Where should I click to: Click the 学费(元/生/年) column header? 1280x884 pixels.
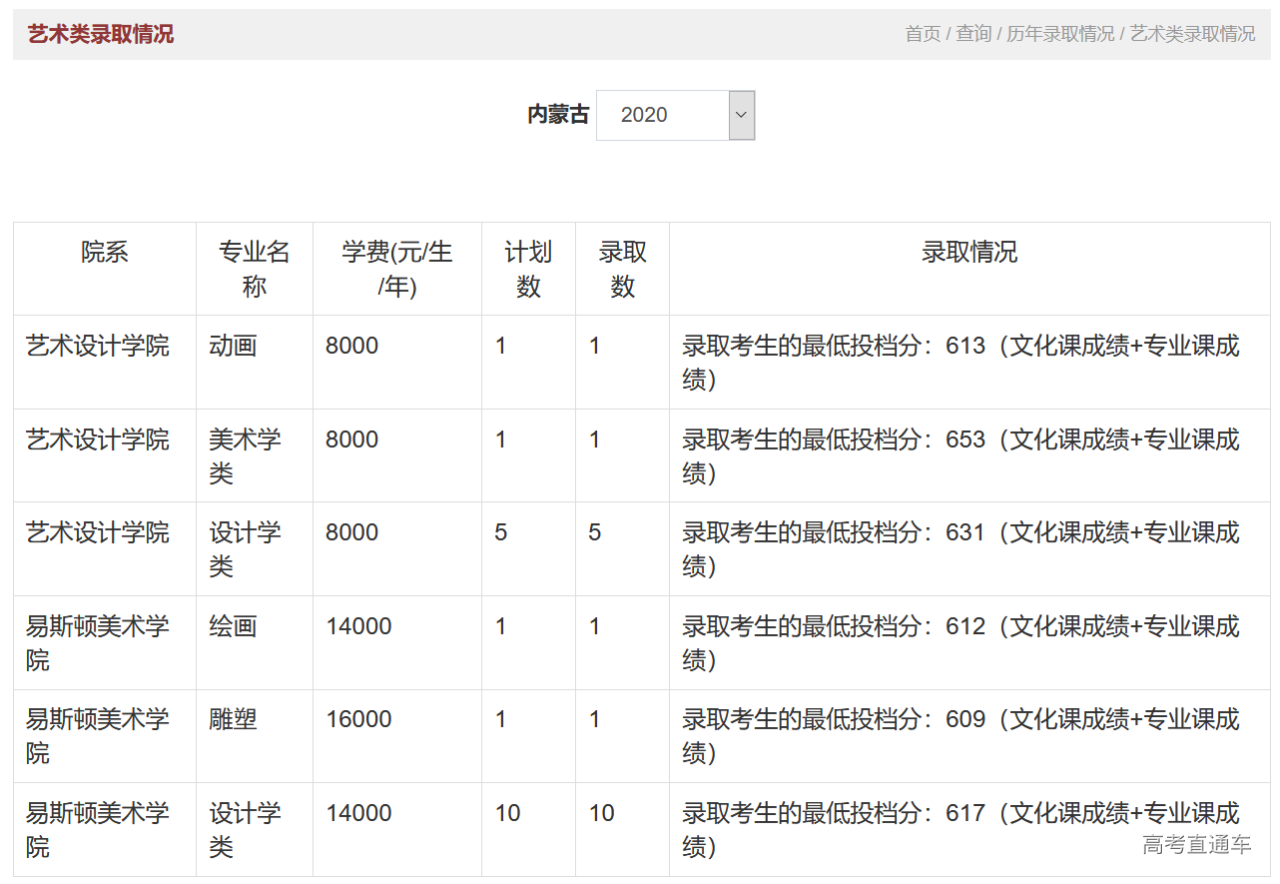396,268
